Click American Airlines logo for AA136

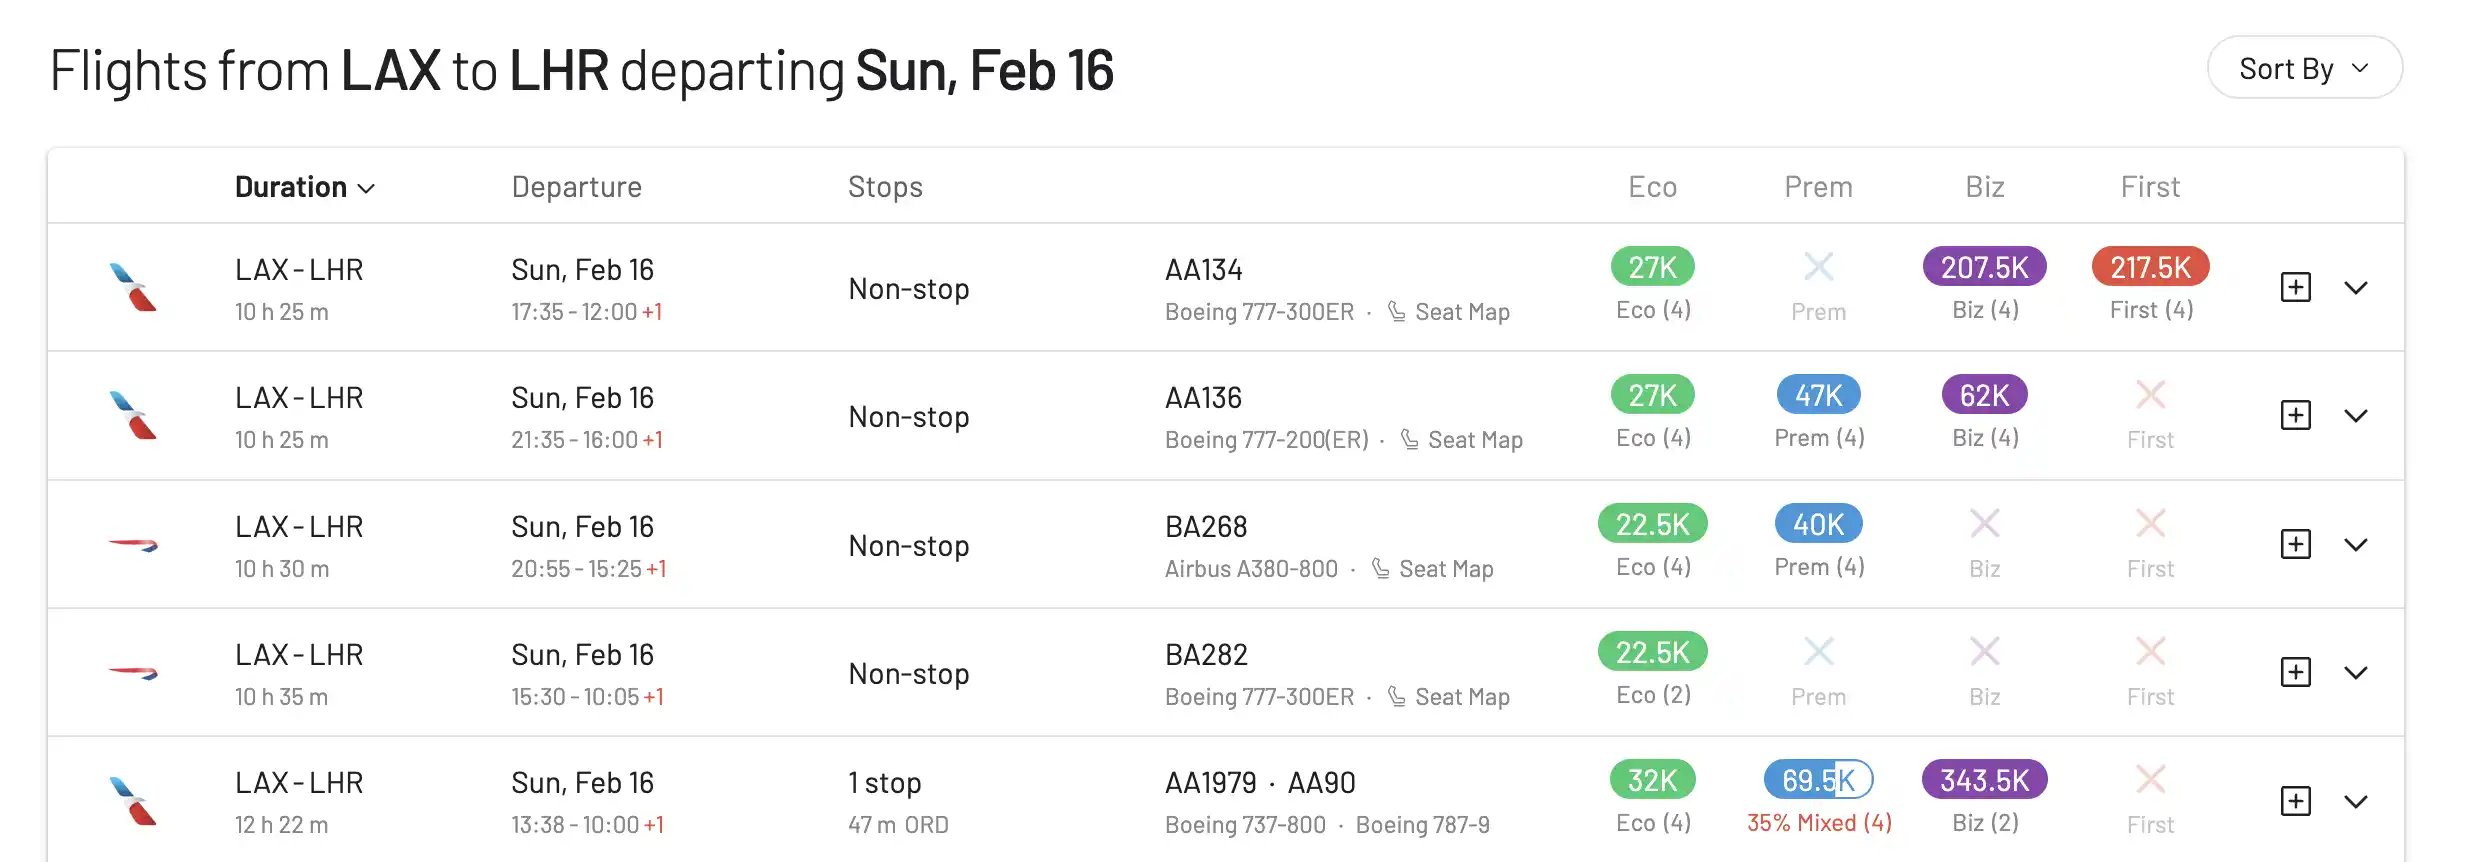point(133,415)
